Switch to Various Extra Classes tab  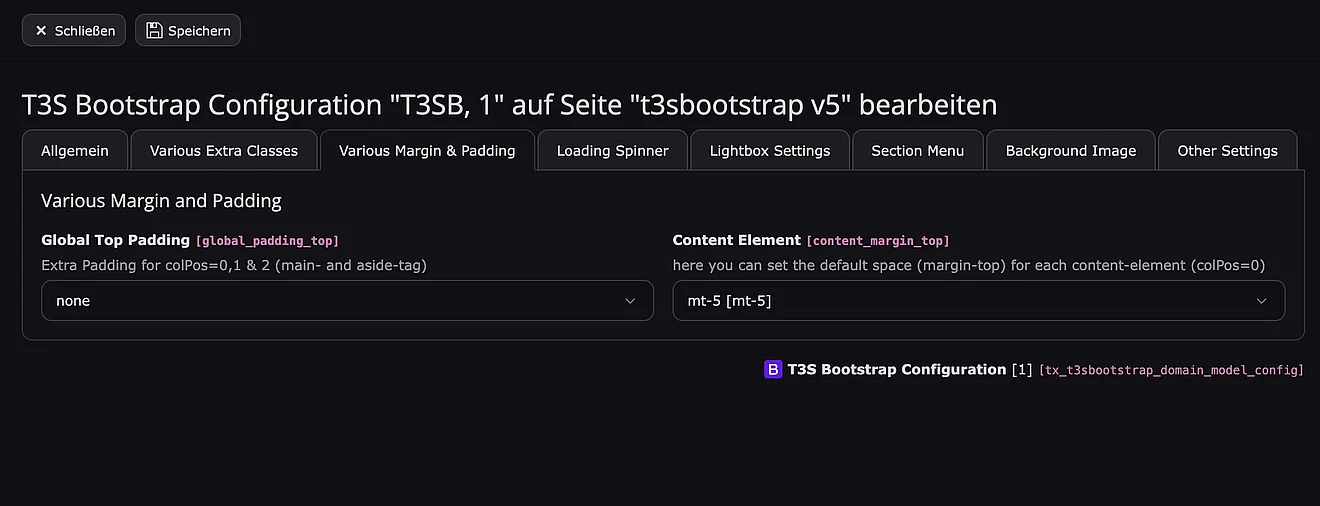point(224,151)
